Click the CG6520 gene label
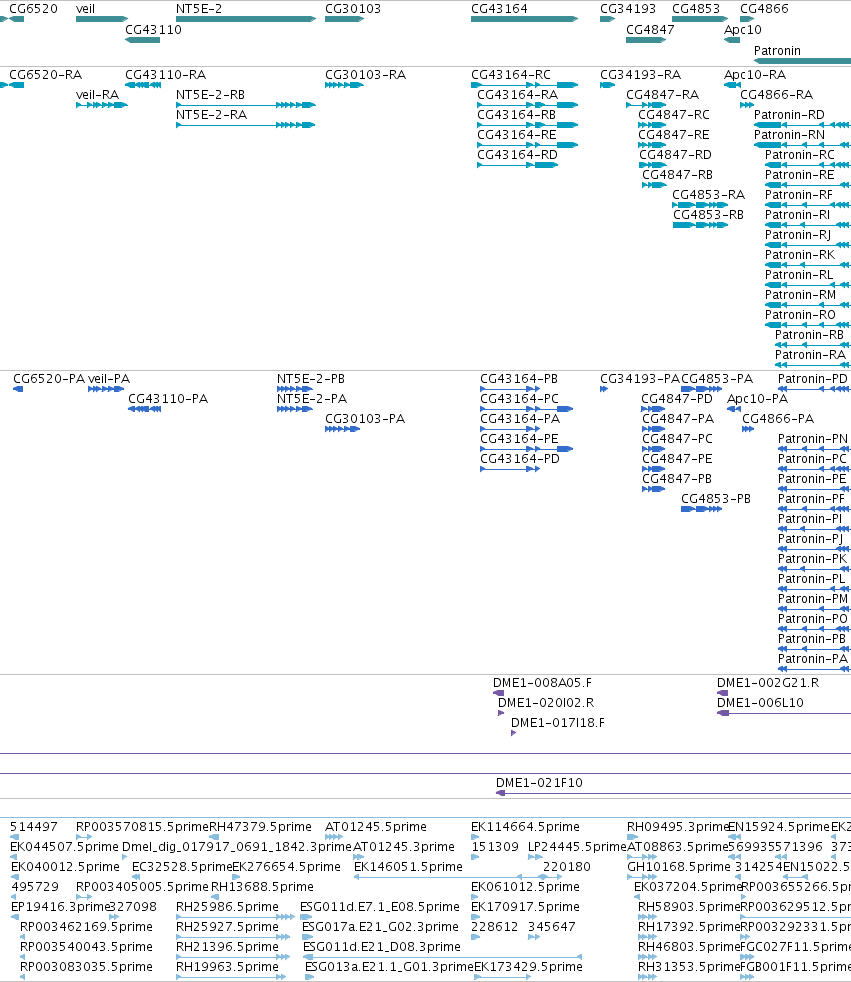Screen dimensions: 851x982 tap(33, 9)
